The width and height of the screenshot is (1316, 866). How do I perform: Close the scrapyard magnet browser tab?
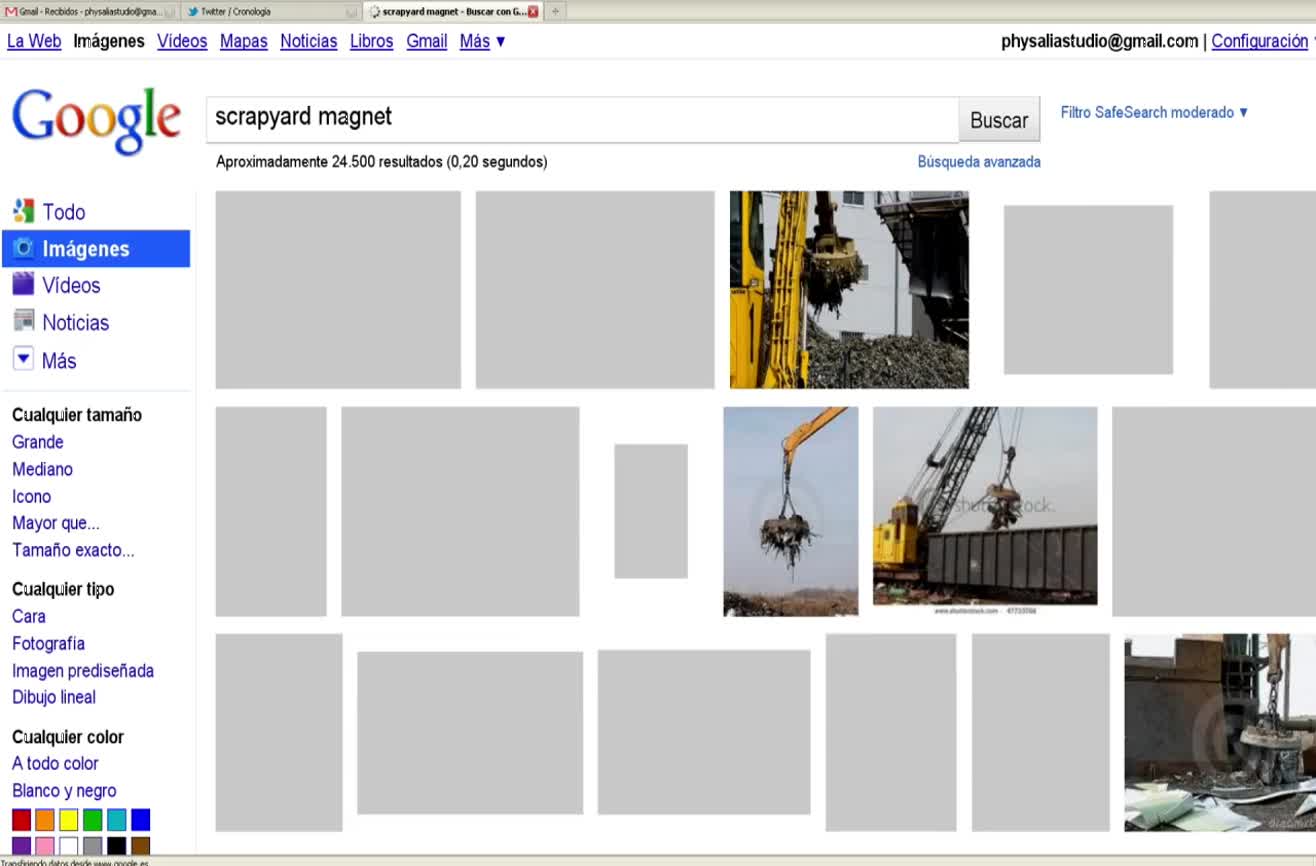click(x=533, y=11)
